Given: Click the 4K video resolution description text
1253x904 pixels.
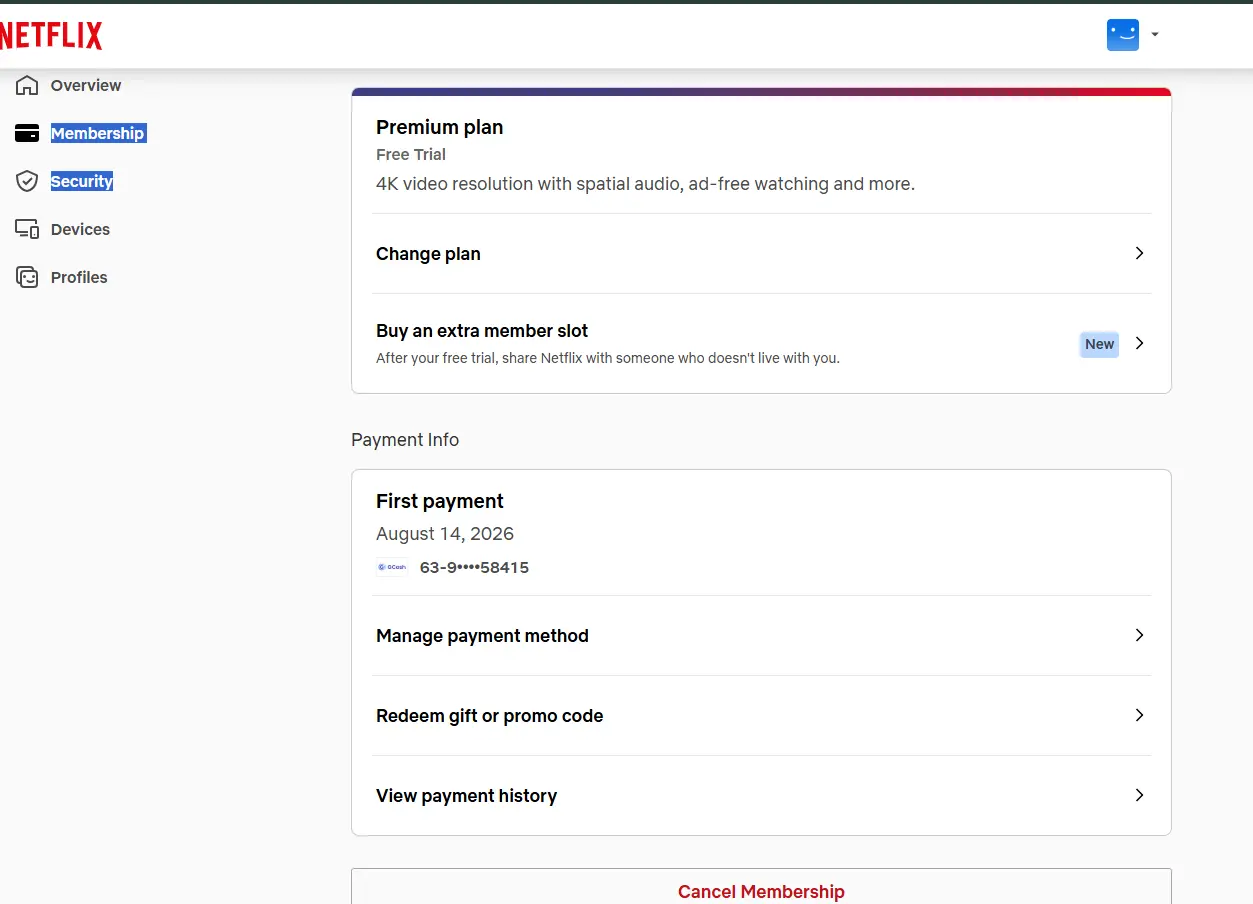Looking at the screenshot, I should coord(645,184).
